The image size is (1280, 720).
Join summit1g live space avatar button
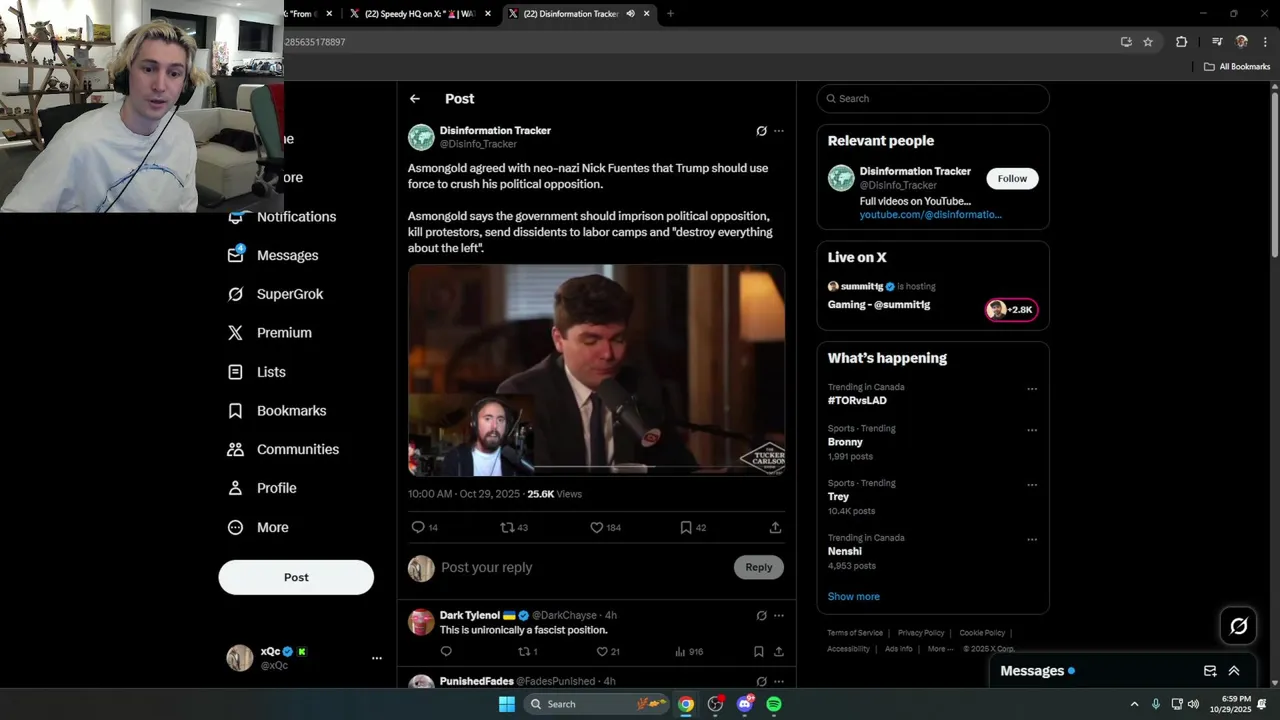coord(1011,310)
